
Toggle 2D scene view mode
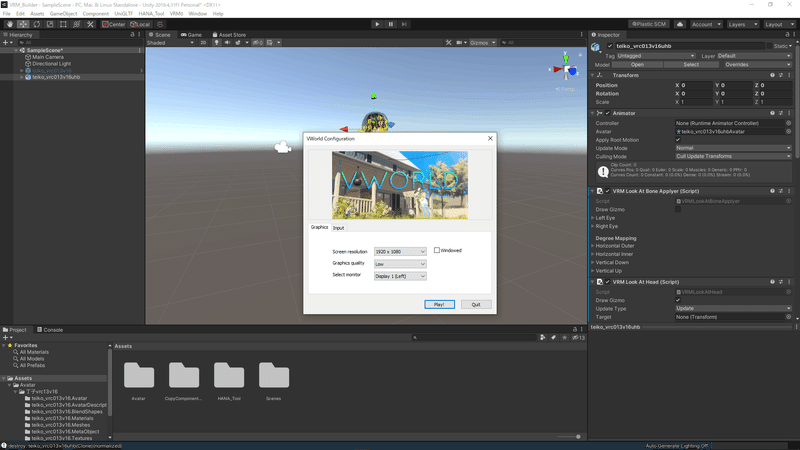pos(203,42)
